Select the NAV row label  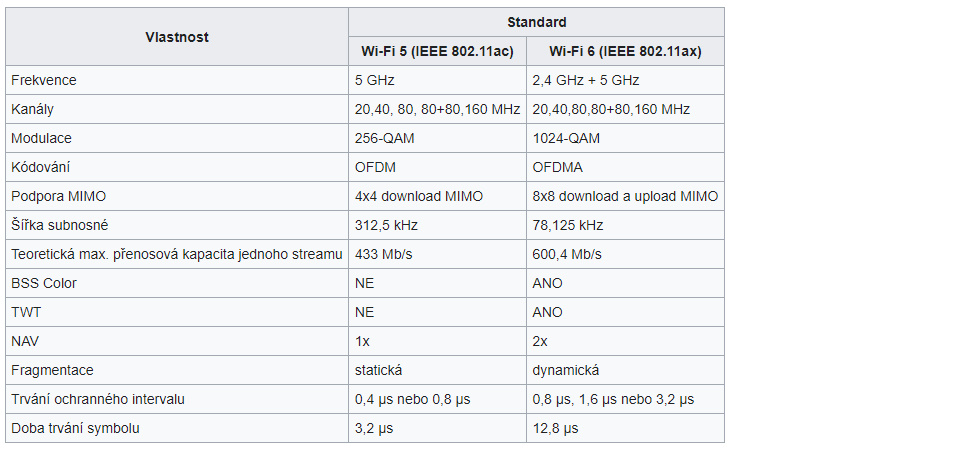point(25,341)
